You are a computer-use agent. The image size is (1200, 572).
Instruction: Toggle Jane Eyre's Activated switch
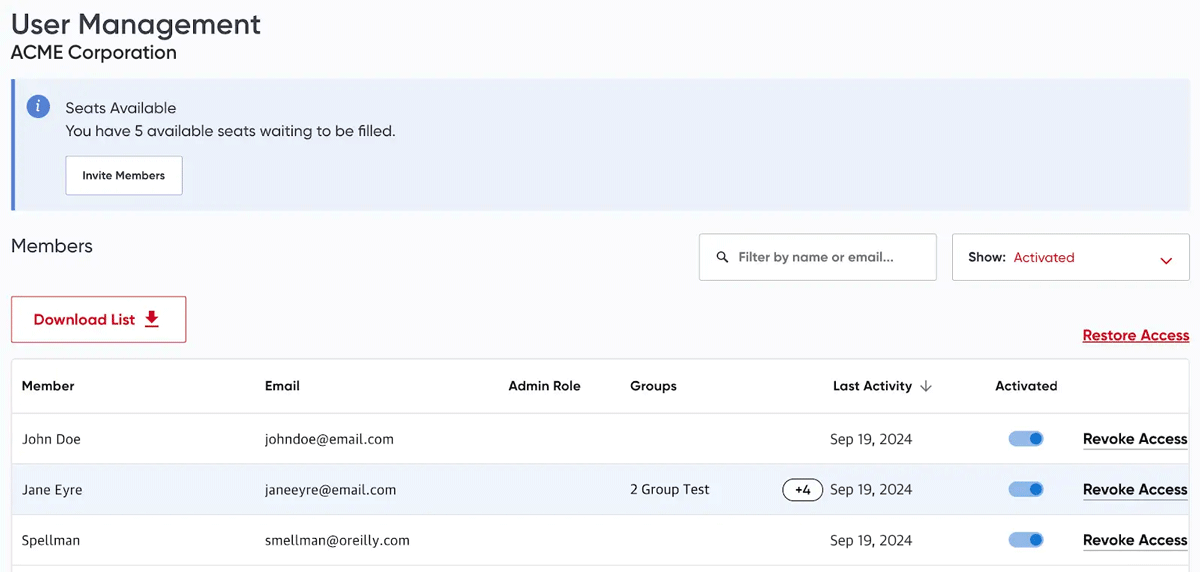[1026, 489]
